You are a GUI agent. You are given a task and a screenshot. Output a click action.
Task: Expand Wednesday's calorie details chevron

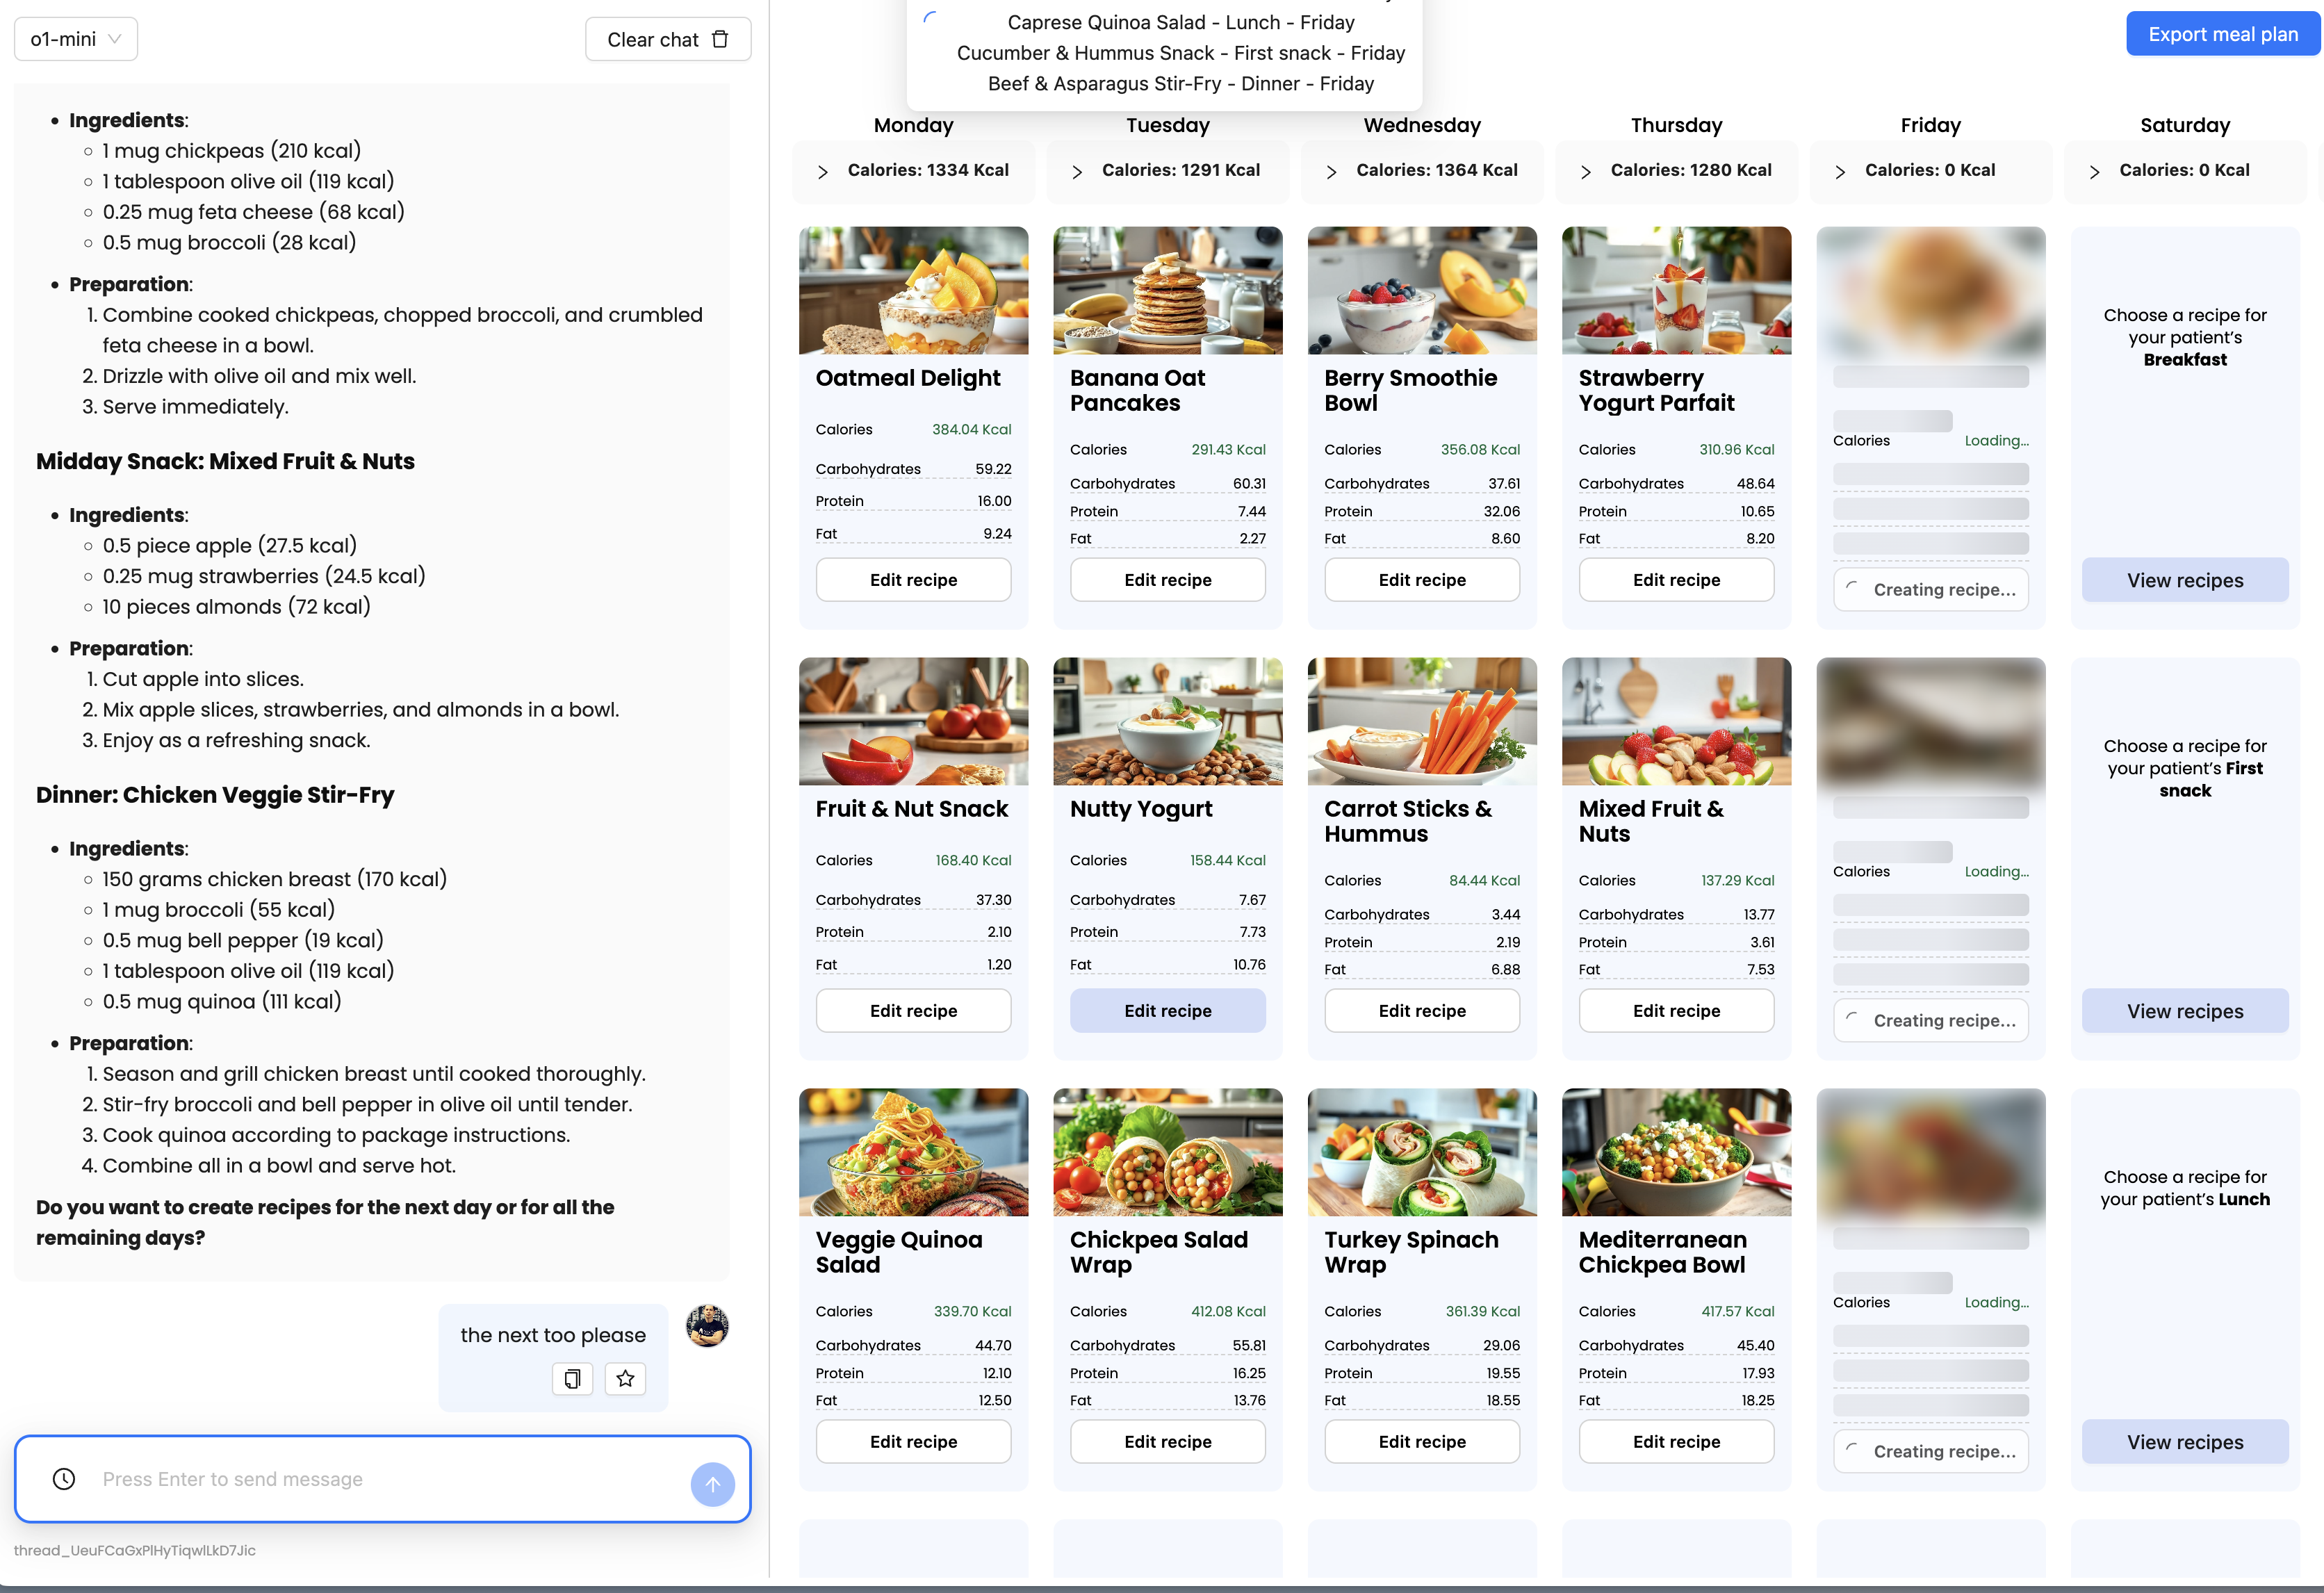pyautogui.click(x=1331, y=172)
